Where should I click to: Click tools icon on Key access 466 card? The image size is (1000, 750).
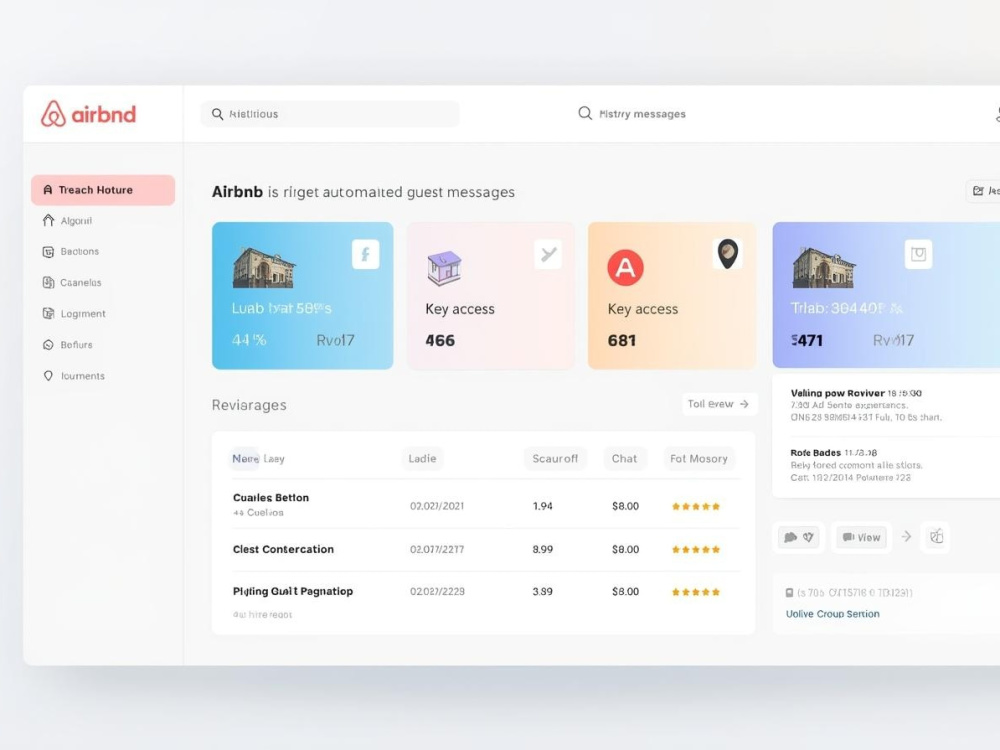pyautogui.click(x=548, y=254)
